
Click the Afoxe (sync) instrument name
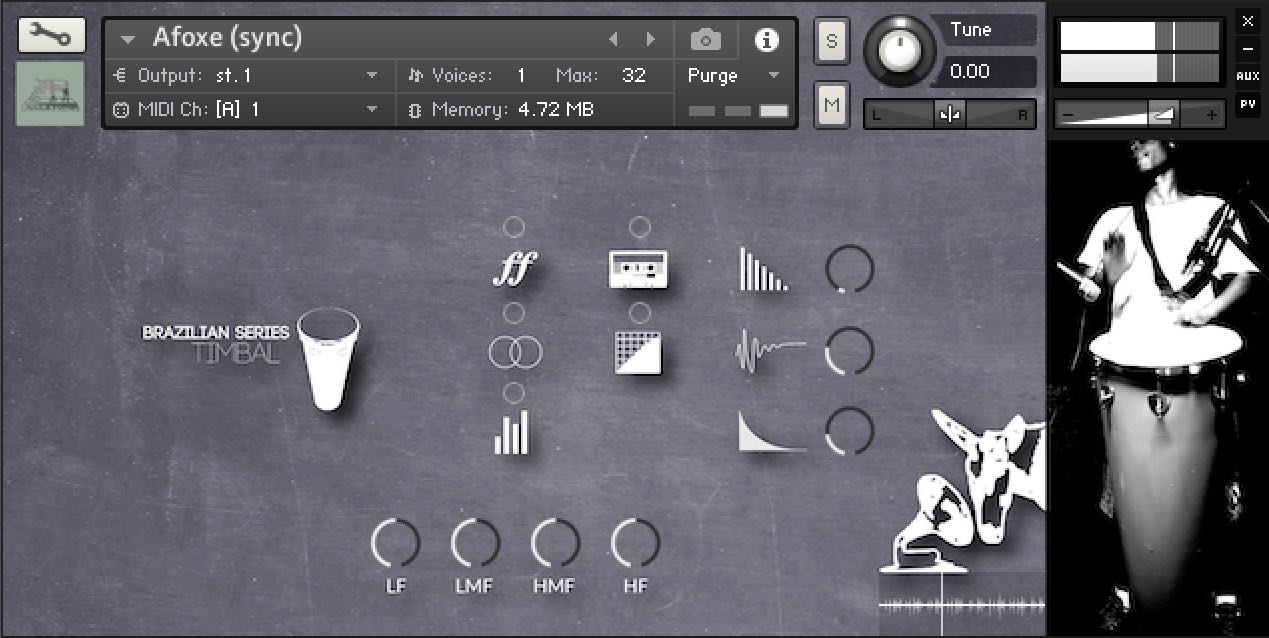click(x=227, y=39)
